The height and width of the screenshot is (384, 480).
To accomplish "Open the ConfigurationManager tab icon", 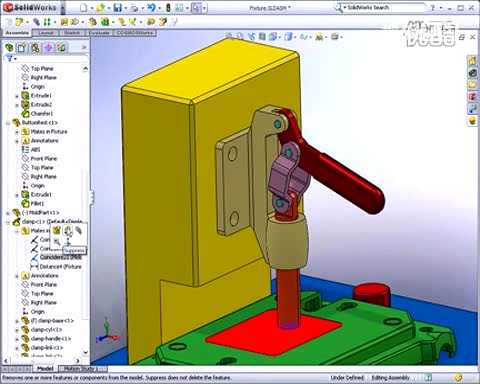I will coord(35,48).
